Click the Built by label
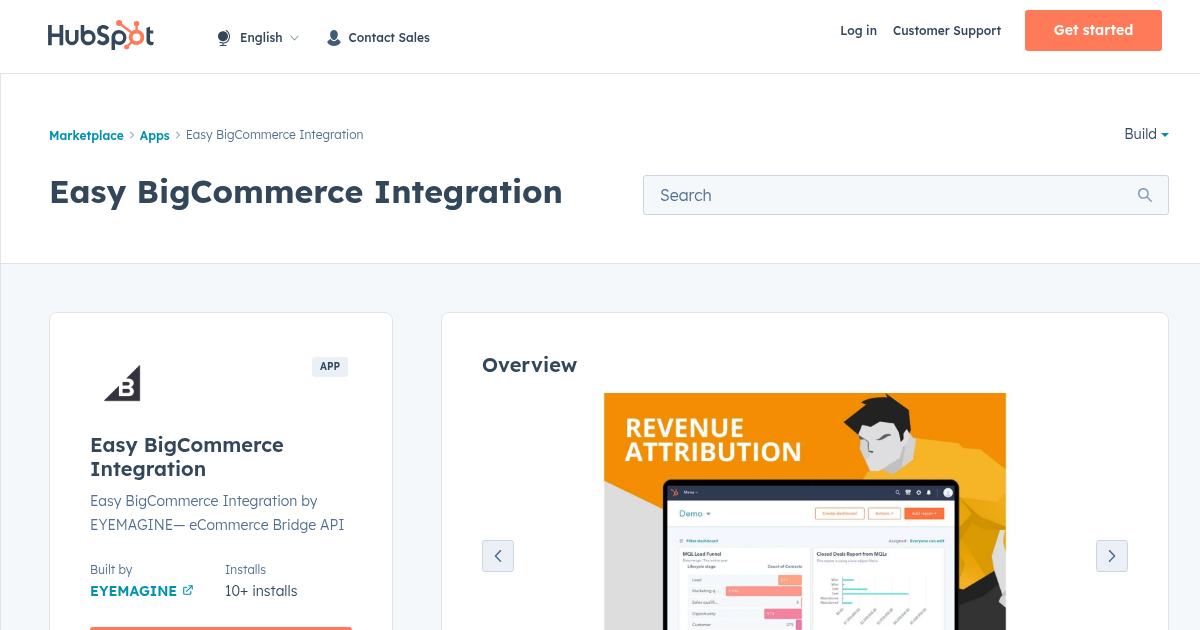Viewport: 1200px width, 630px height. (111, 569)
